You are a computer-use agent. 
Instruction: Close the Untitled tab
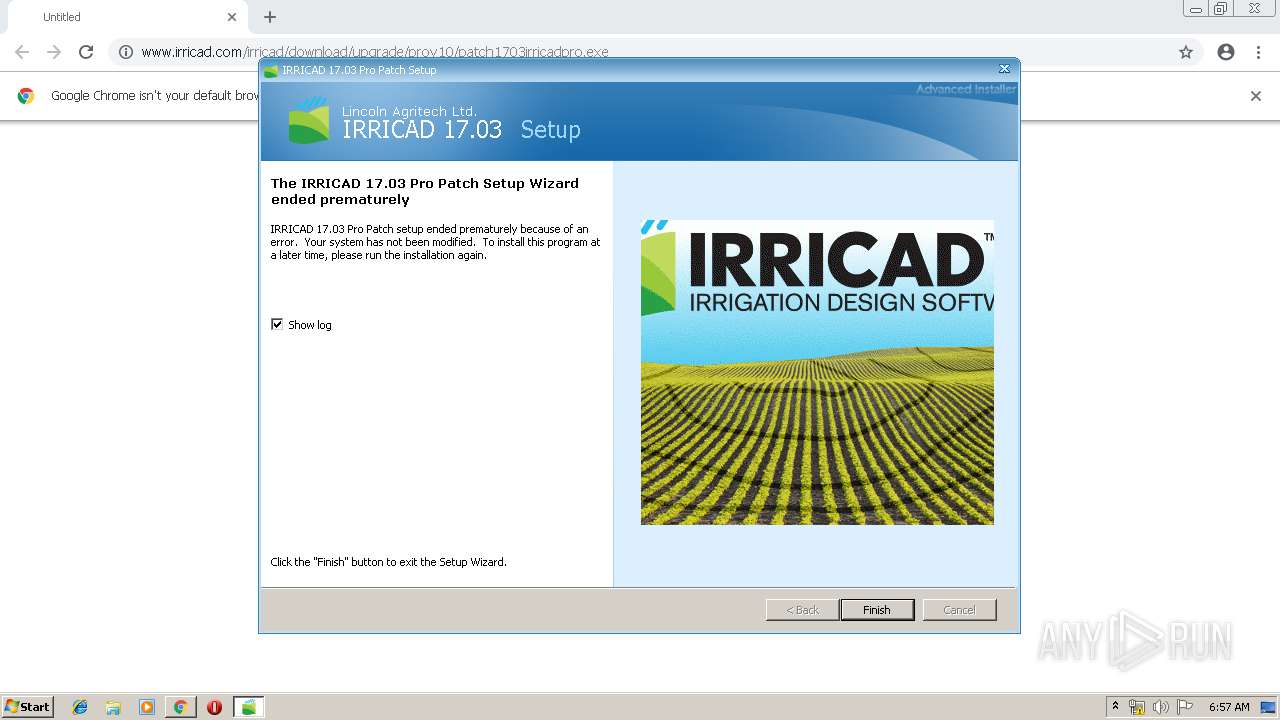(x=232, y=17)
